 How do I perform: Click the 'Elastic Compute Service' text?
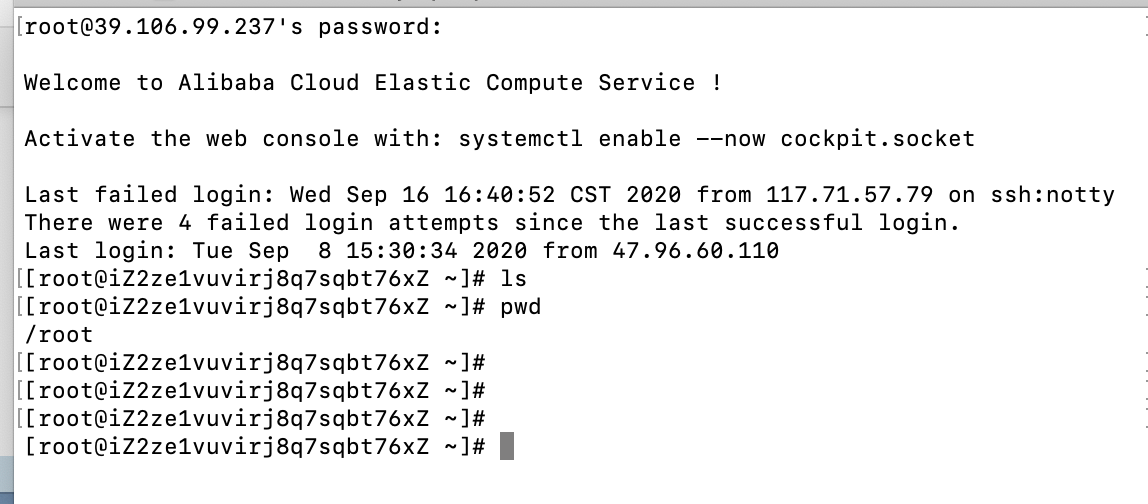[534, 83]
